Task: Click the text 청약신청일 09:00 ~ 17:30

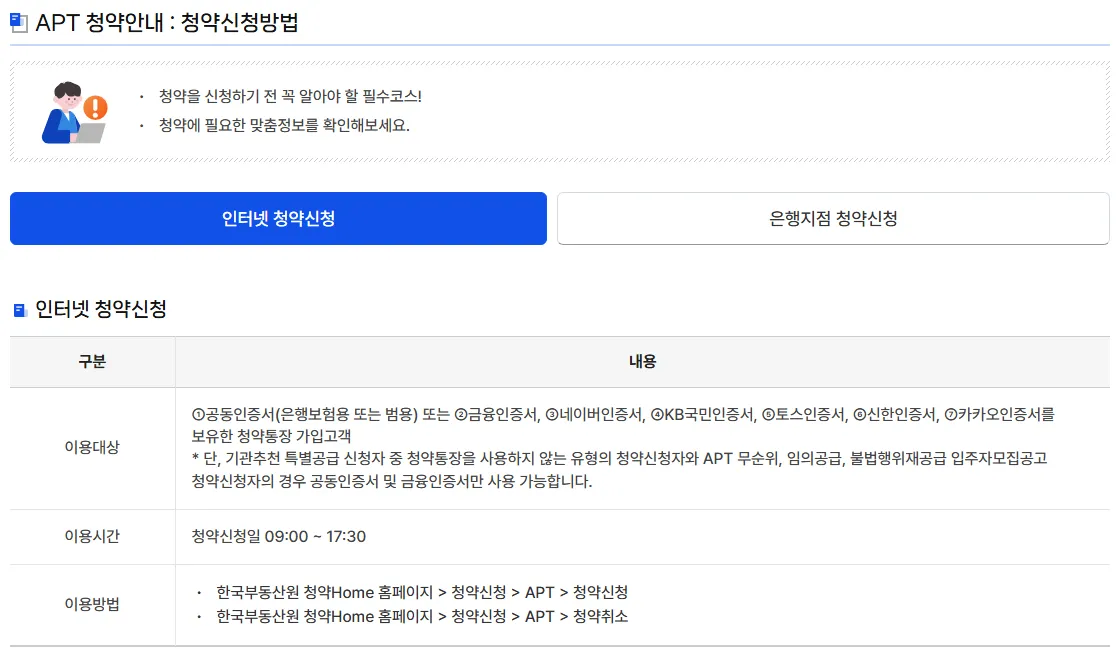Action: click(279, 536)
